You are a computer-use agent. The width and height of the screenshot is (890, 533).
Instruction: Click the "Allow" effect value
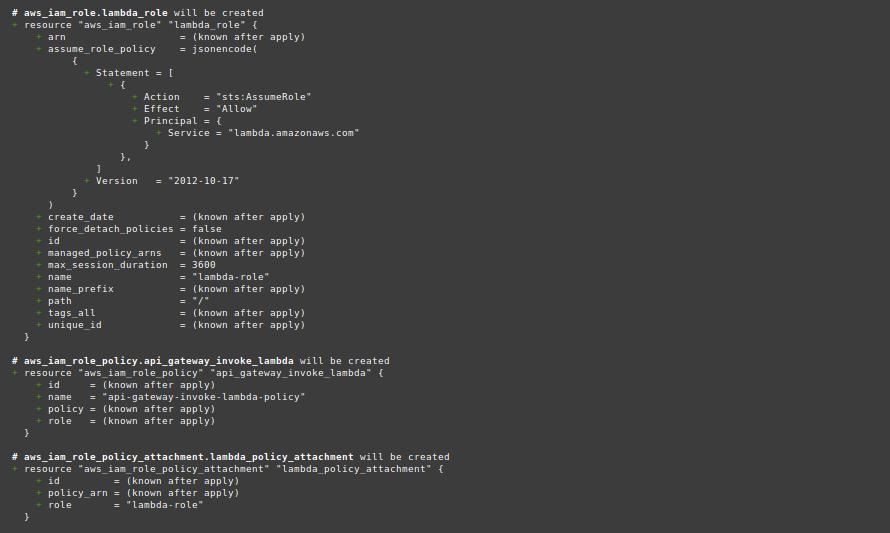236,109
